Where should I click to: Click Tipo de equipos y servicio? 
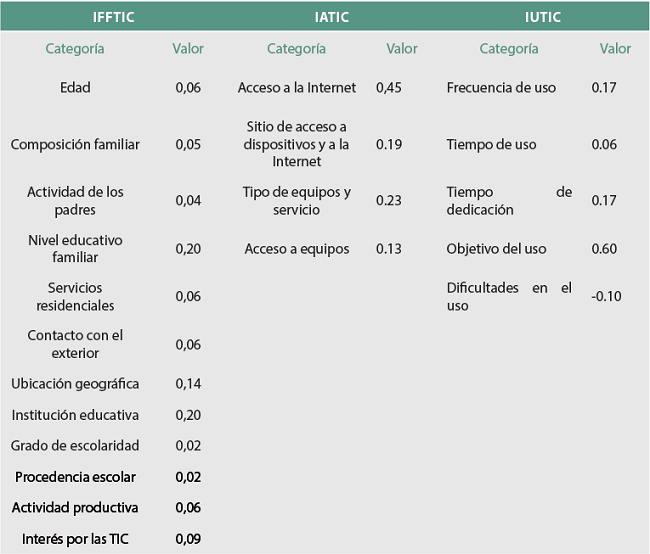tap(297, 201)
